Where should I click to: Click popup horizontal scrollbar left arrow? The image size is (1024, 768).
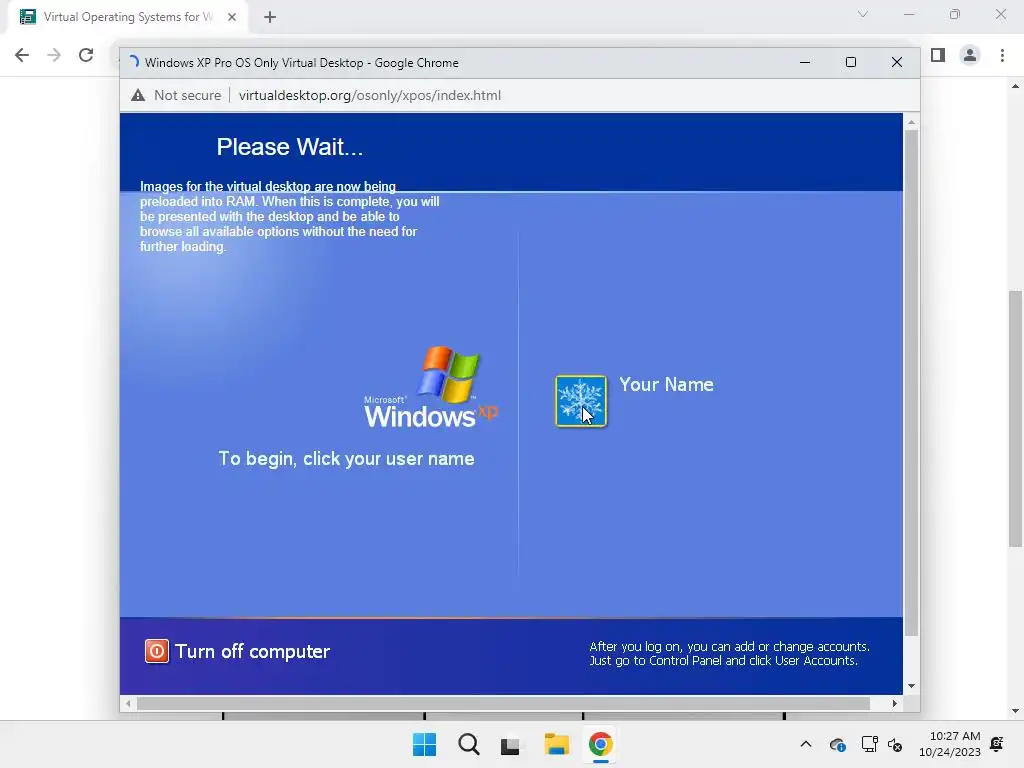[x=128, y=703]
